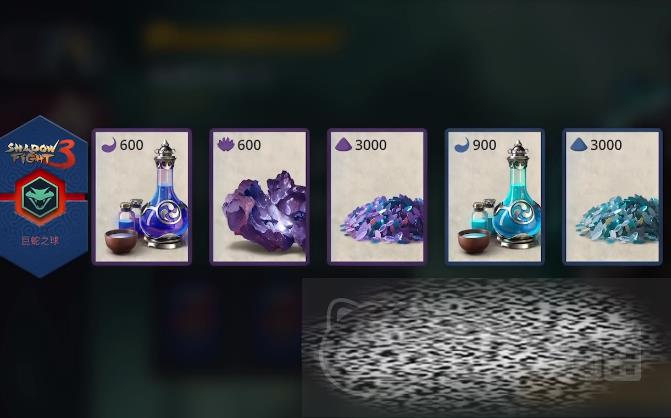Click the blue triangle pile icon beside 3000
This screenshot has width=671, height=418.
pyautogui.click(x=579, y=145)
